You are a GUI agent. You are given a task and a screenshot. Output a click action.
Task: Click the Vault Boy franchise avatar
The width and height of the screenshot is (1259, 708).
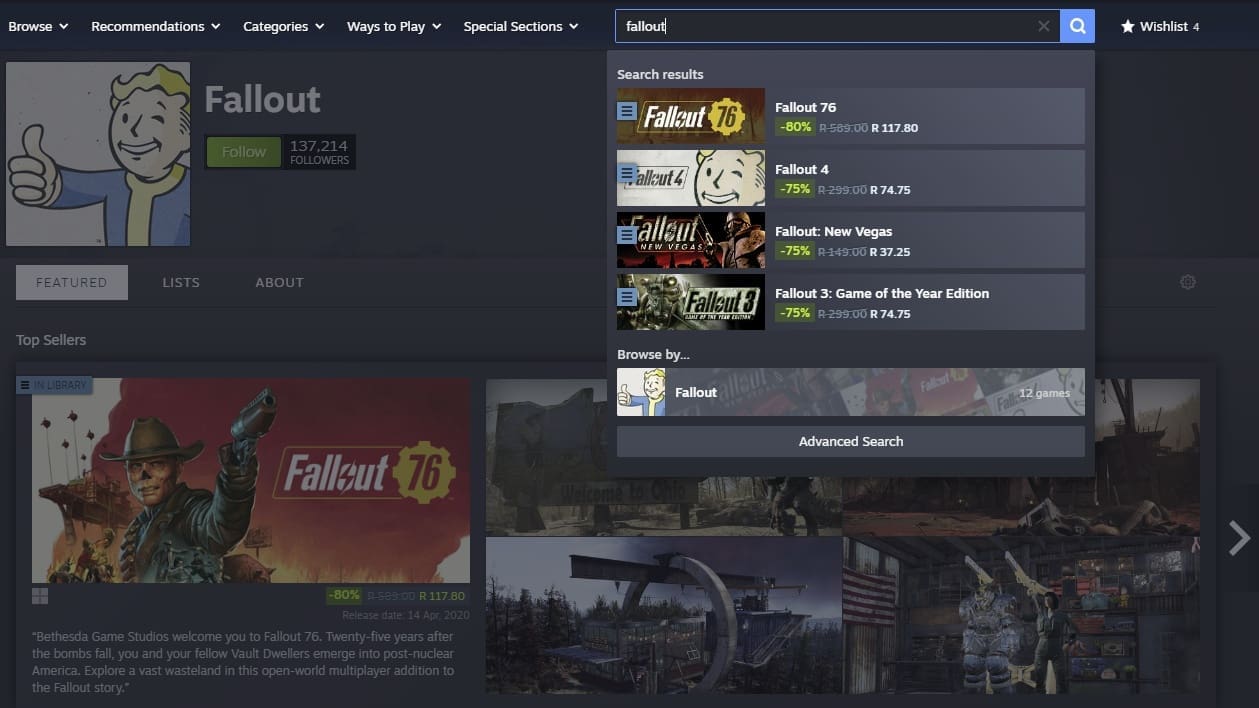[98, 154]
